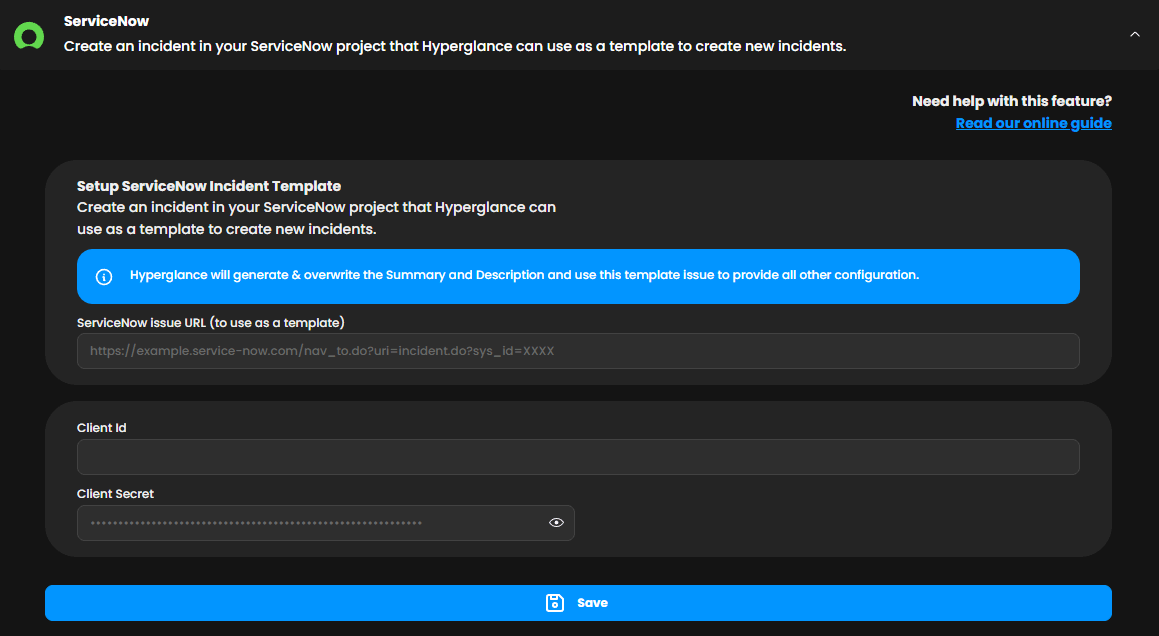This screenshot has height=636, width=1159.
Task: Select the Client Secret password field
Action: point(310,523)
